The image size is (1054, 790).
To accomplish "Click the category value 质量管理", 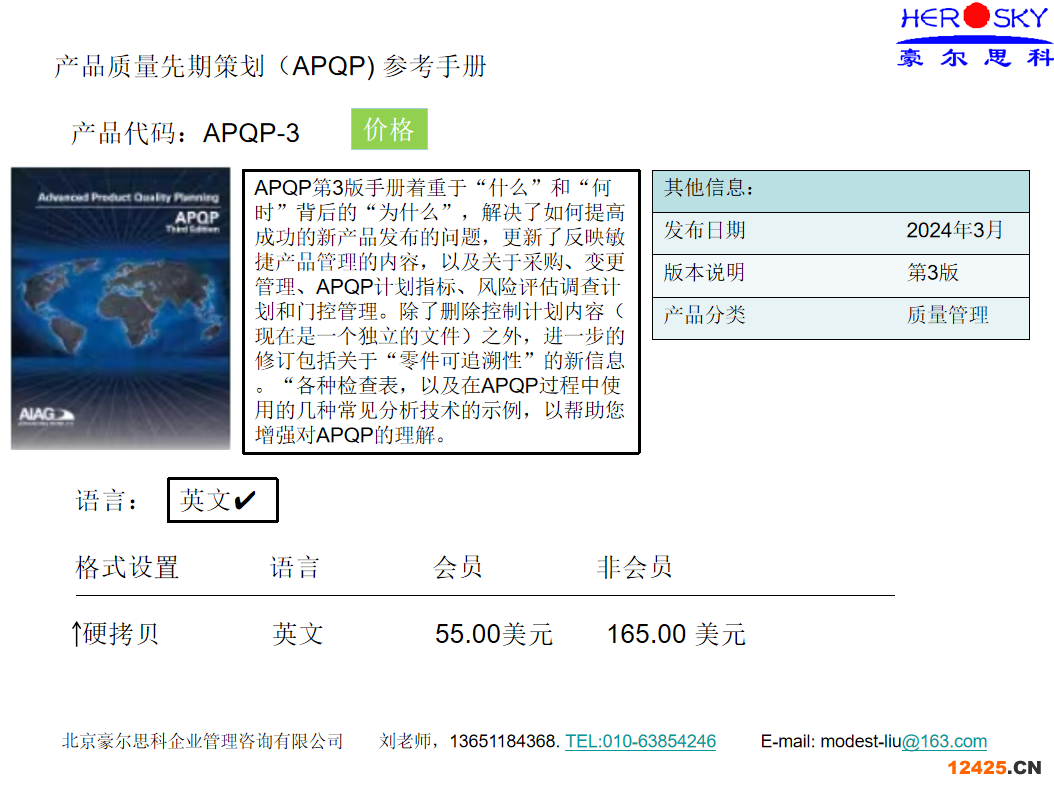I will point(948,315).
